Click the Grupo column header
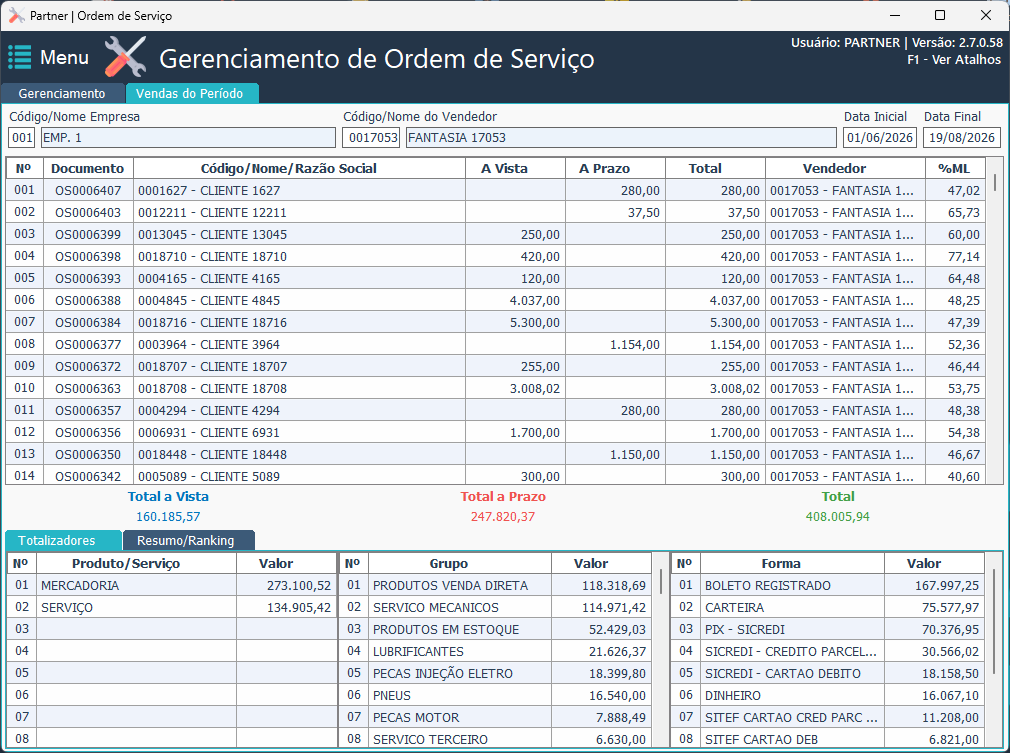 pyautogui.click(x=460, y=563)
